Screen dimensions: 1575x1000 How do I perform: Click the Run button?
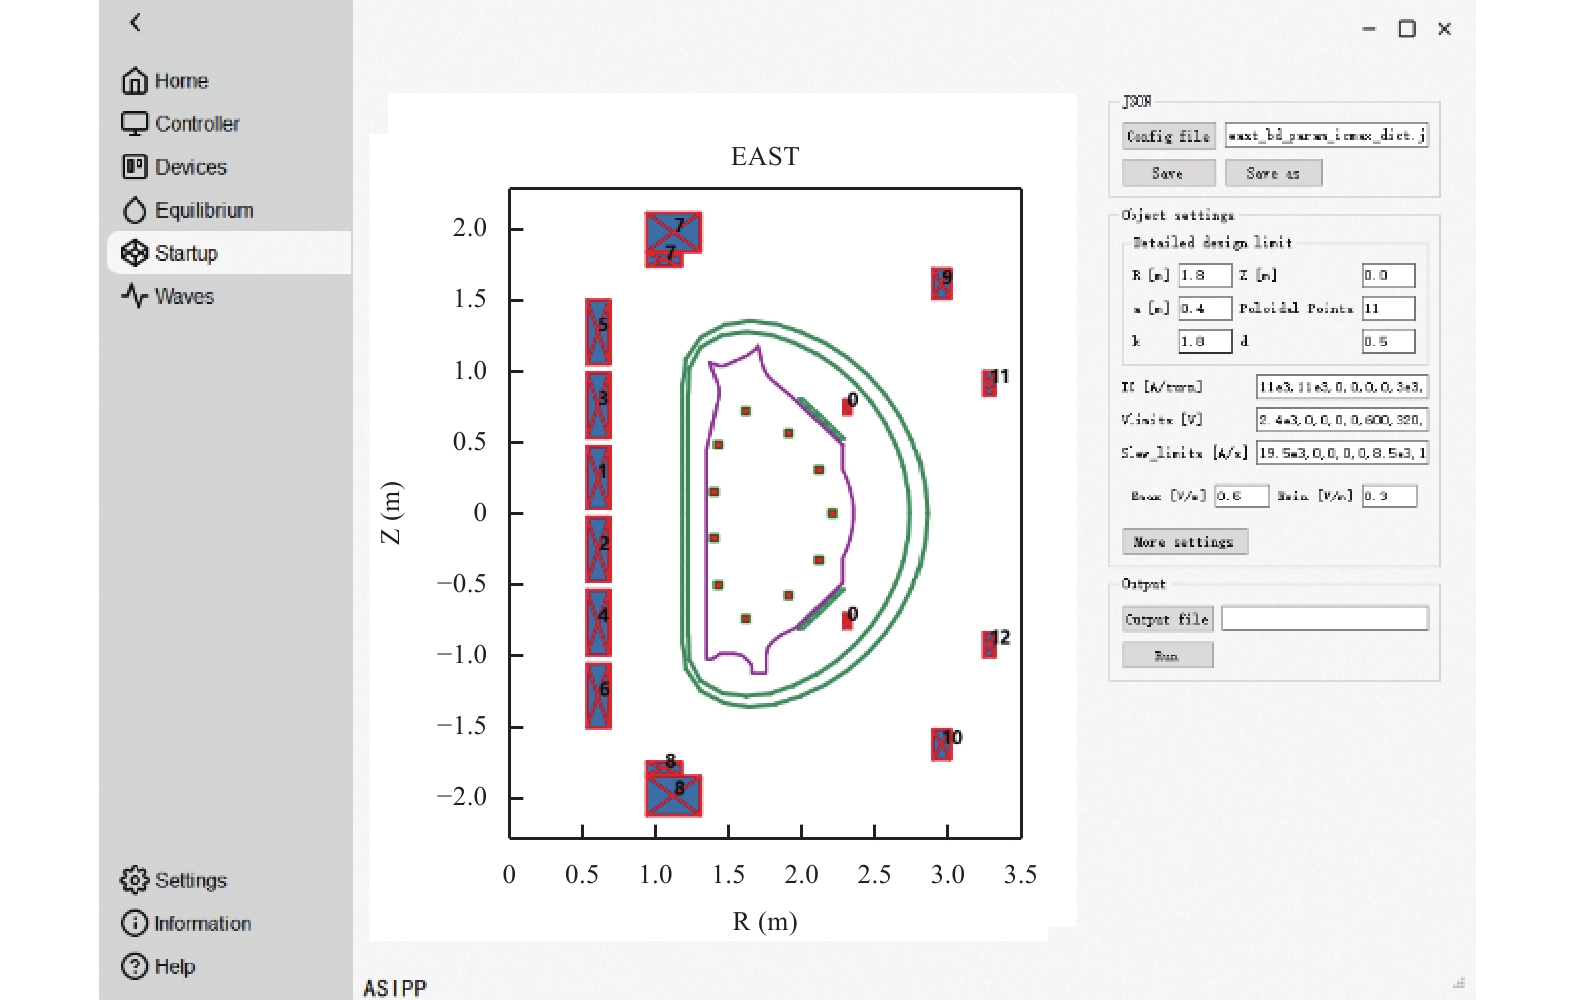coord(1167,656)
